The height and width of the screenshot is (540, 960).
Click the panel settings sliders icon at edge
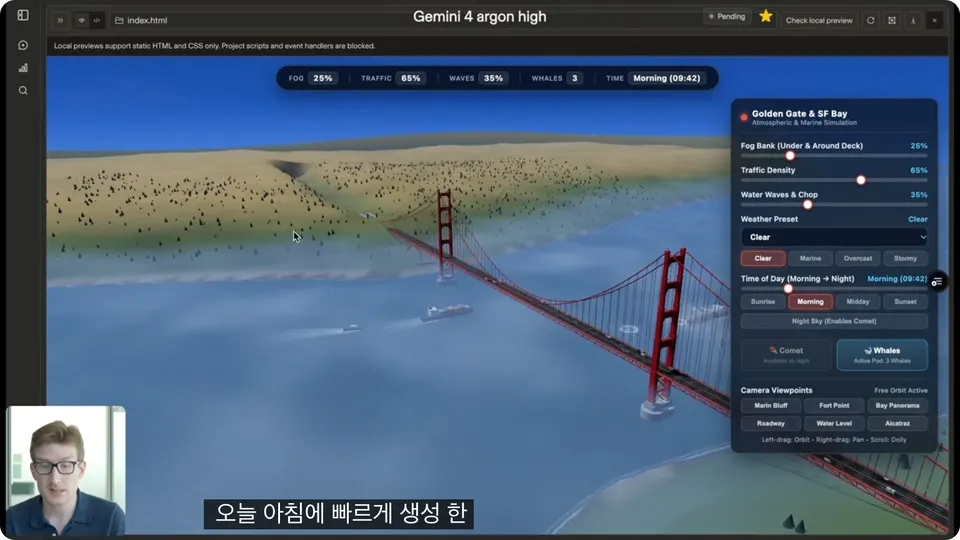tap(937, 282)
